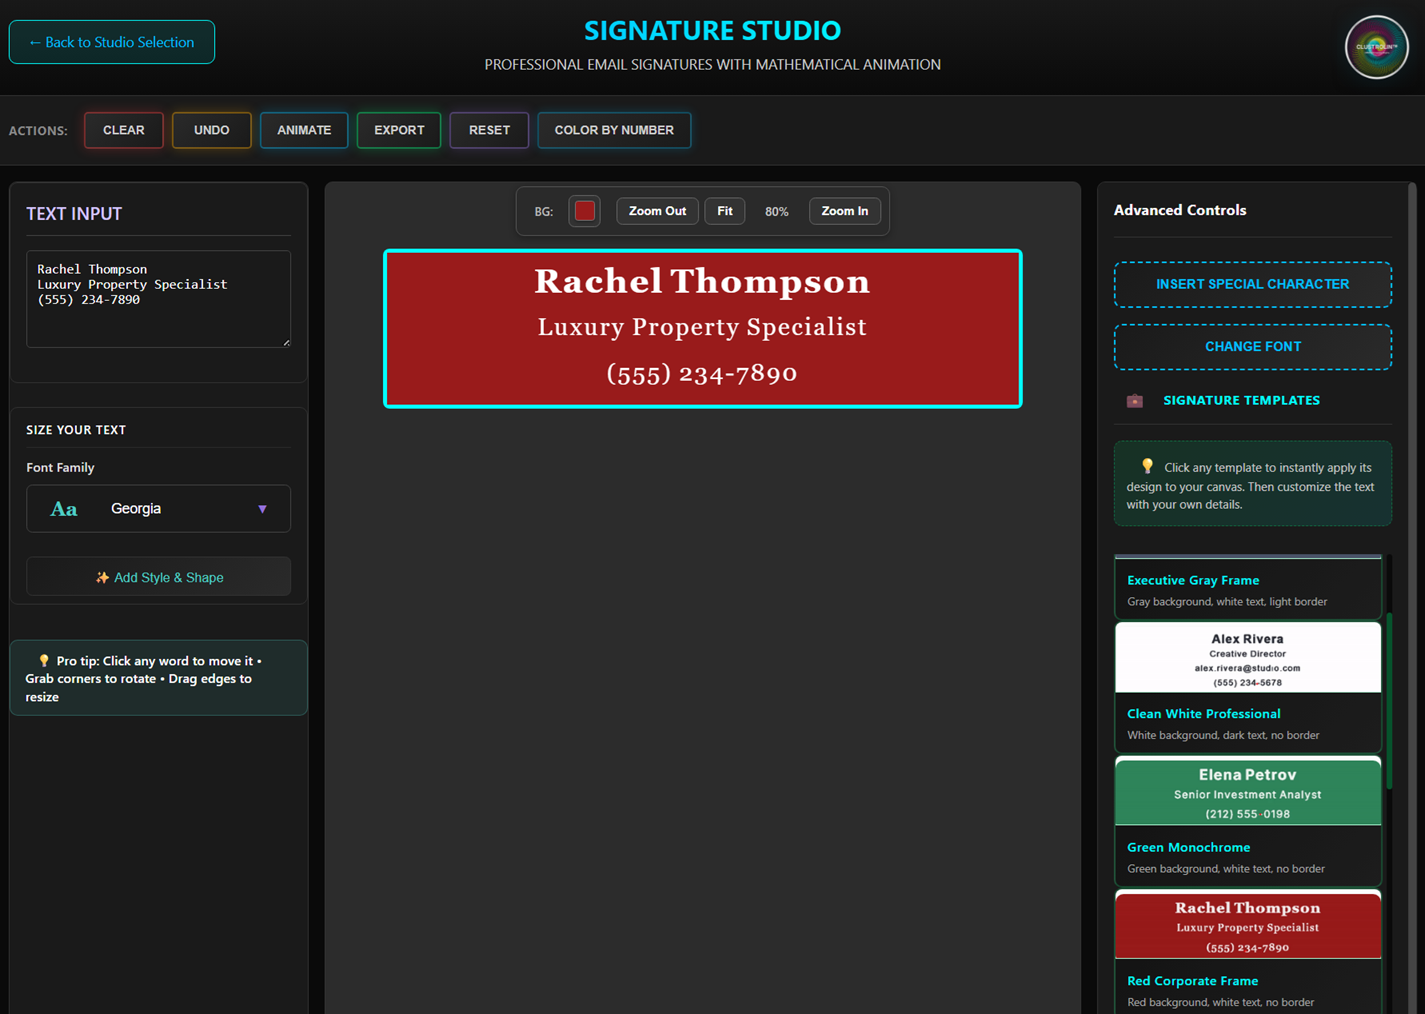Open the background color swatch
Viewport: 1425px width, 1014px height.
pyautogui.click(x=584, y=211)
